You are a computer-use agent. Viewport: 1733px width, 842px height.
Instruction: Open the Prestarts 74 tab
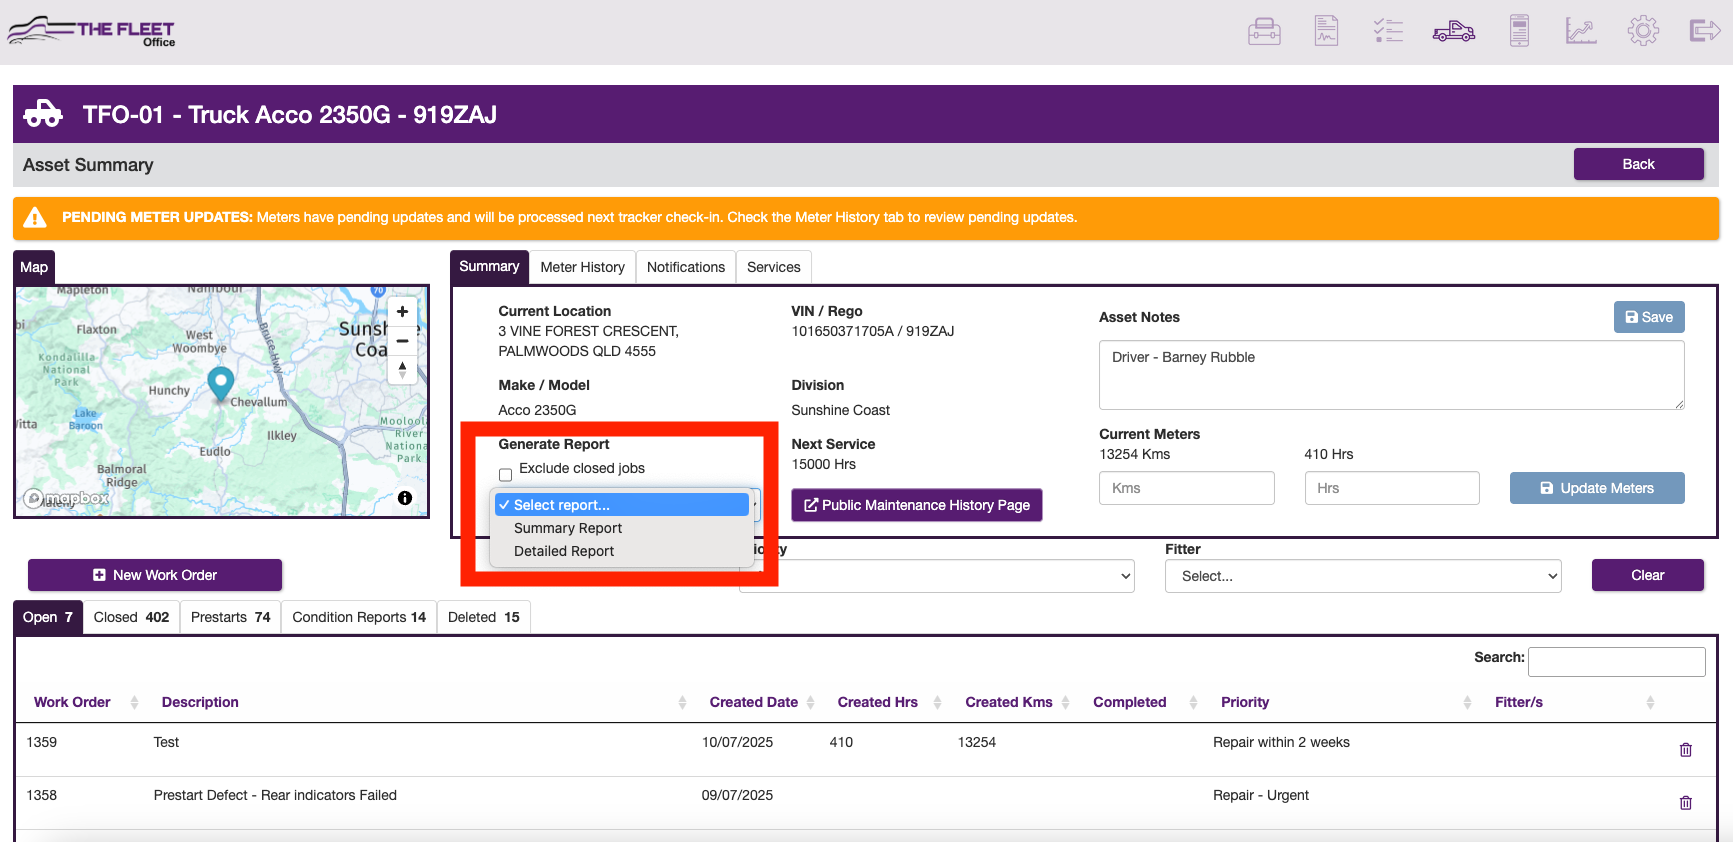(231, 617)
